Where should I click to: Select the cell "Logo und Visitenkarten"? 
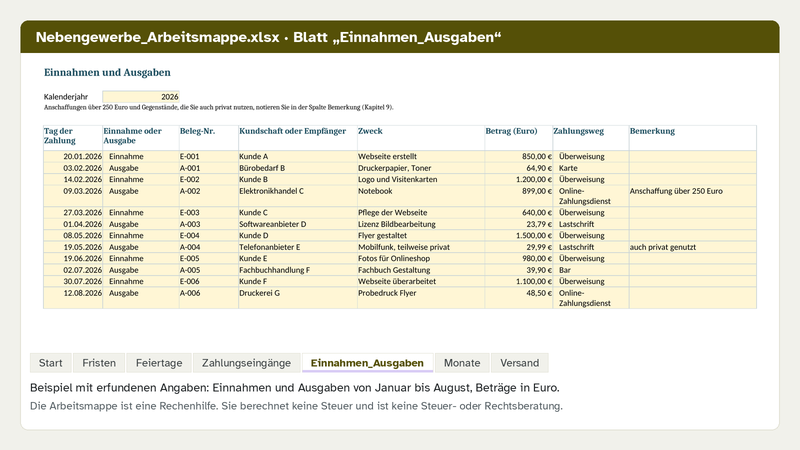421,180
